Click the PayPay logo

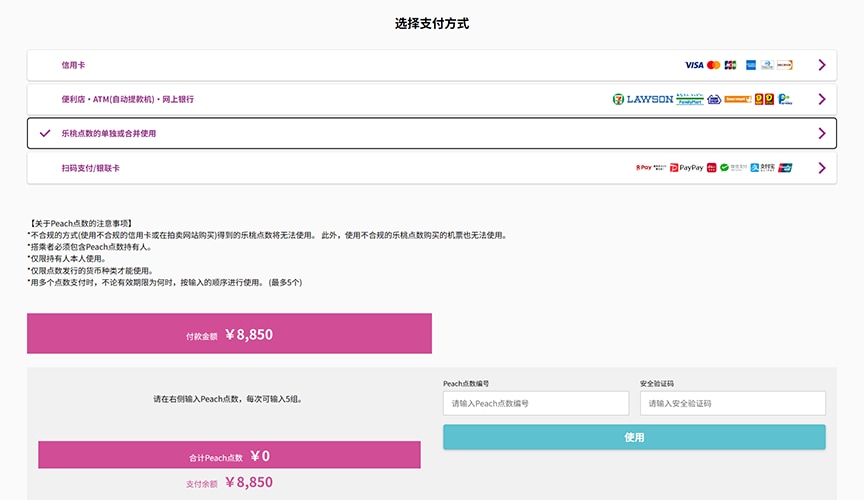click(x=686, y=168)
